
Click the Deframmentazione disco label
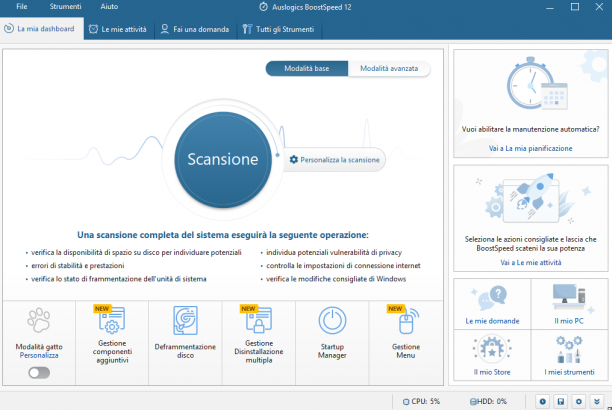(x=185, y=351)
